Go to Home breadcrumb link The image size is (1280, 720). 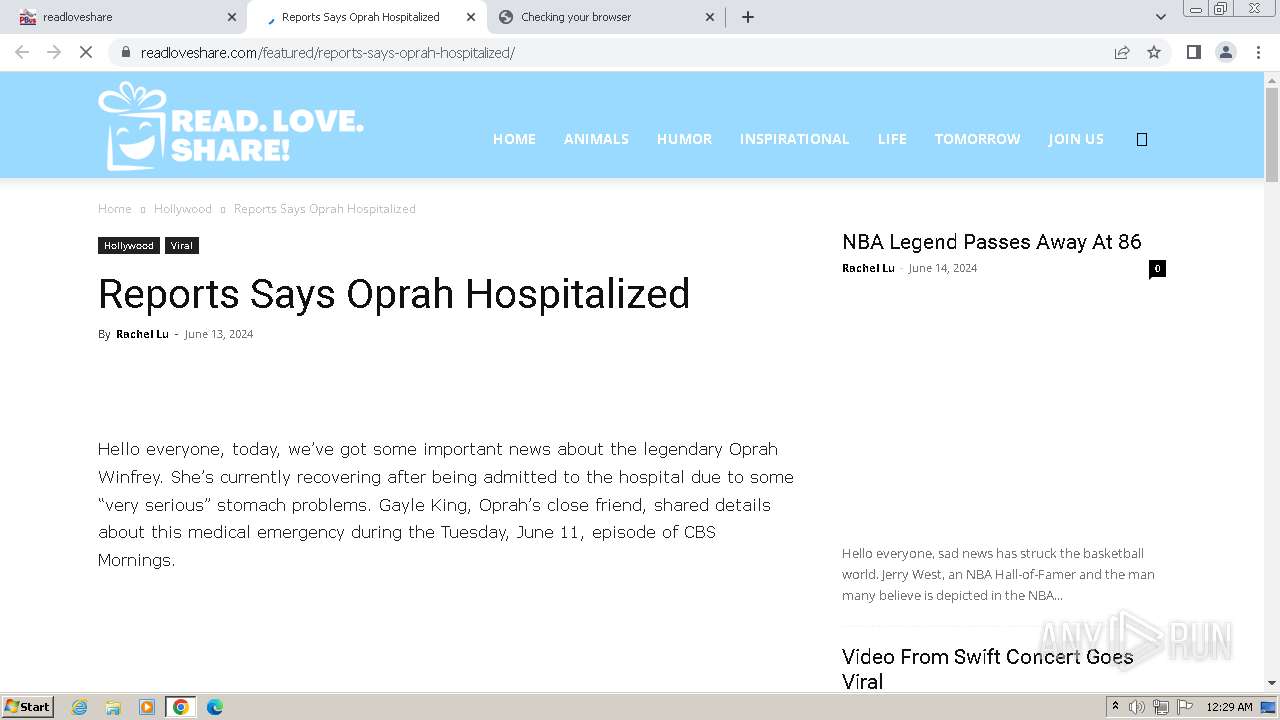pos(114,209)
